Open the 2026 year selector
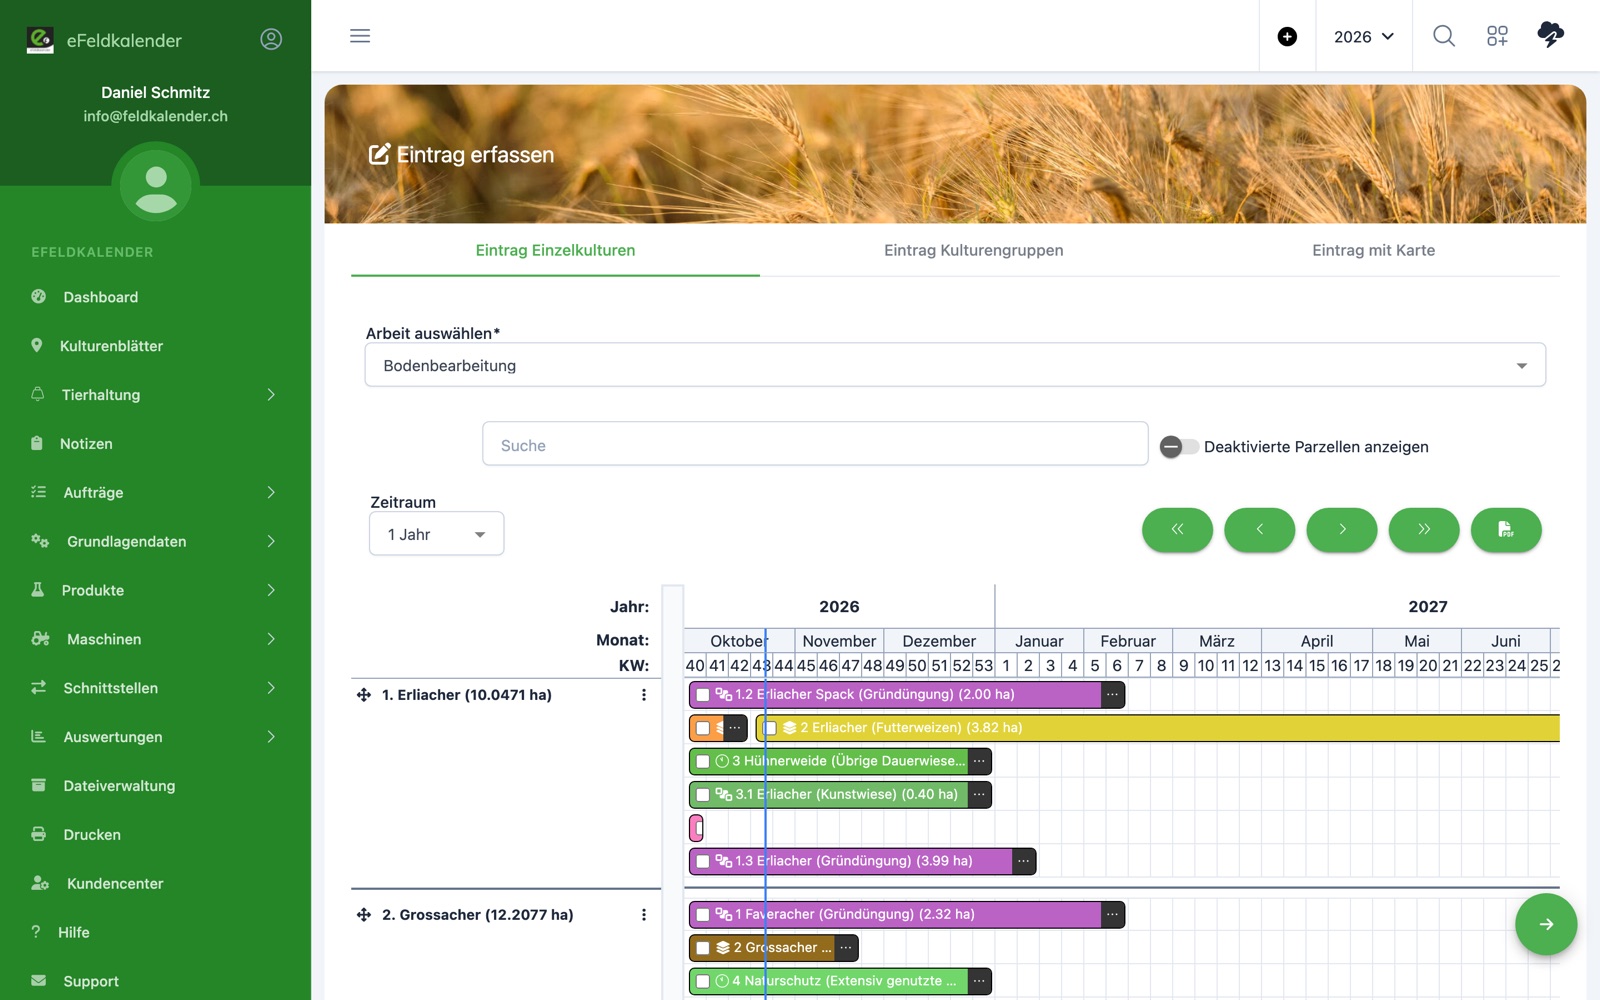Screen dimensions: 1600x1000 pos(1364,37)
